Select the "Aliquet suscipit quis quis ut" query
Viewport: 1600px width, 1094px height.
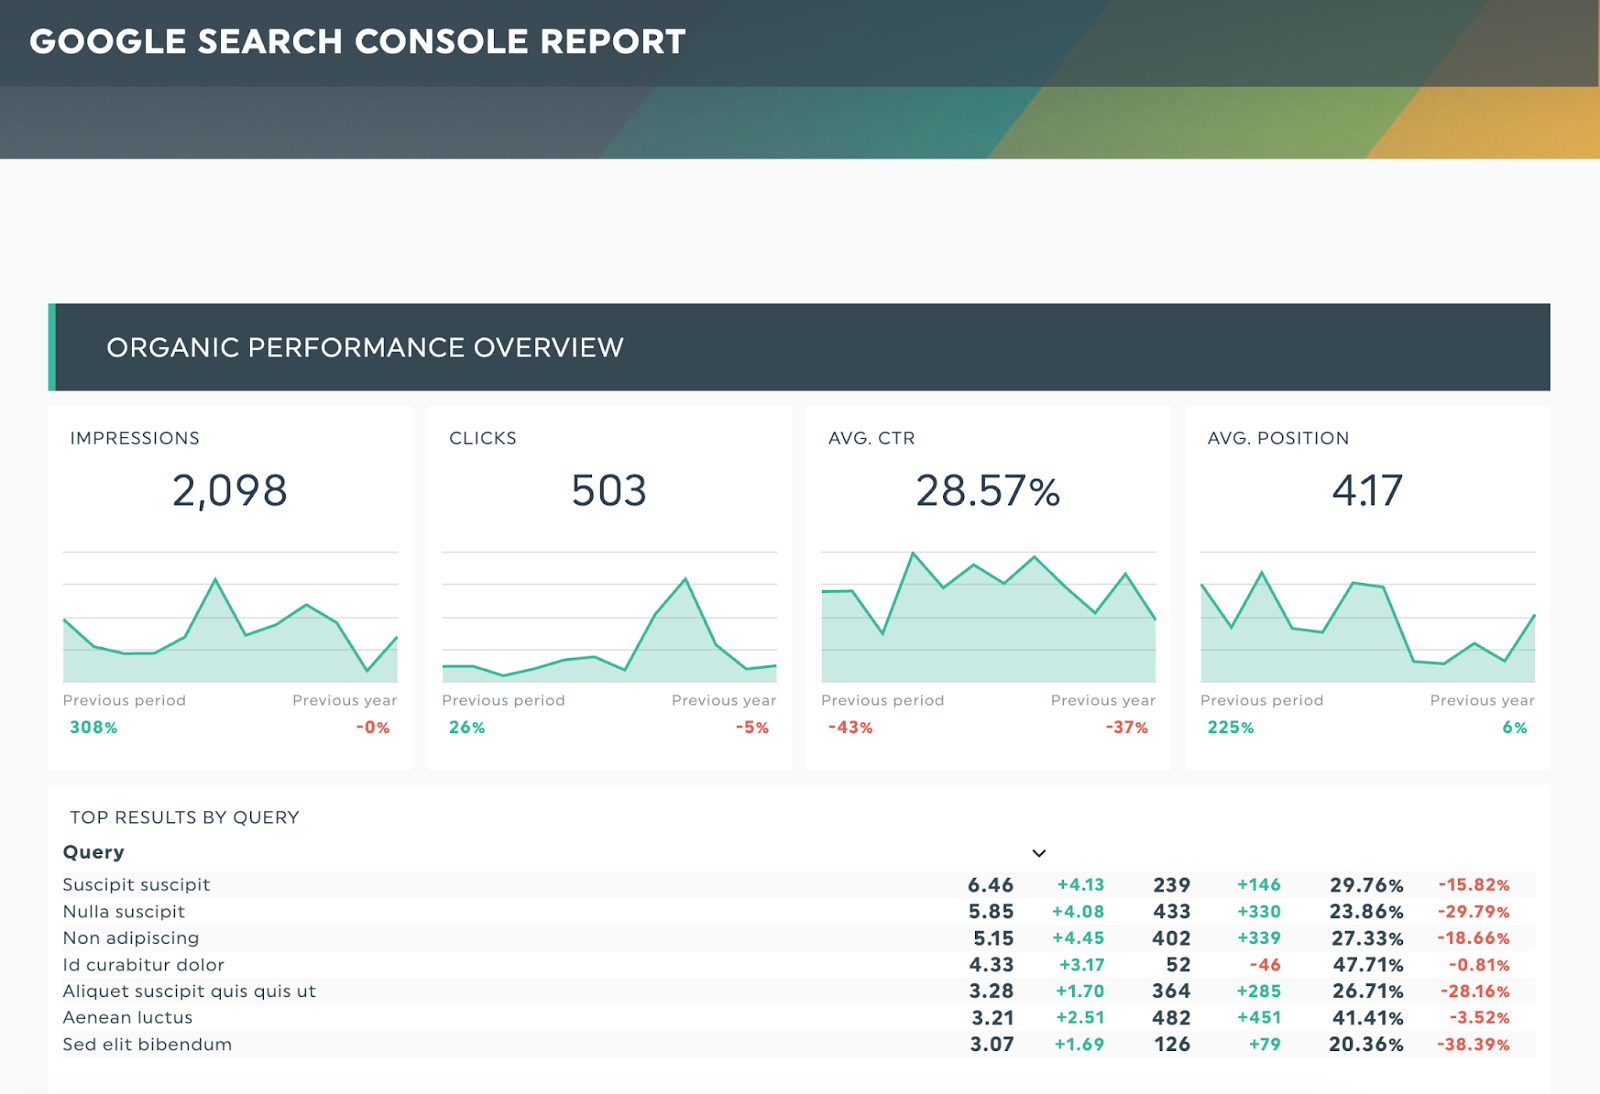click(x=189, y=991)
